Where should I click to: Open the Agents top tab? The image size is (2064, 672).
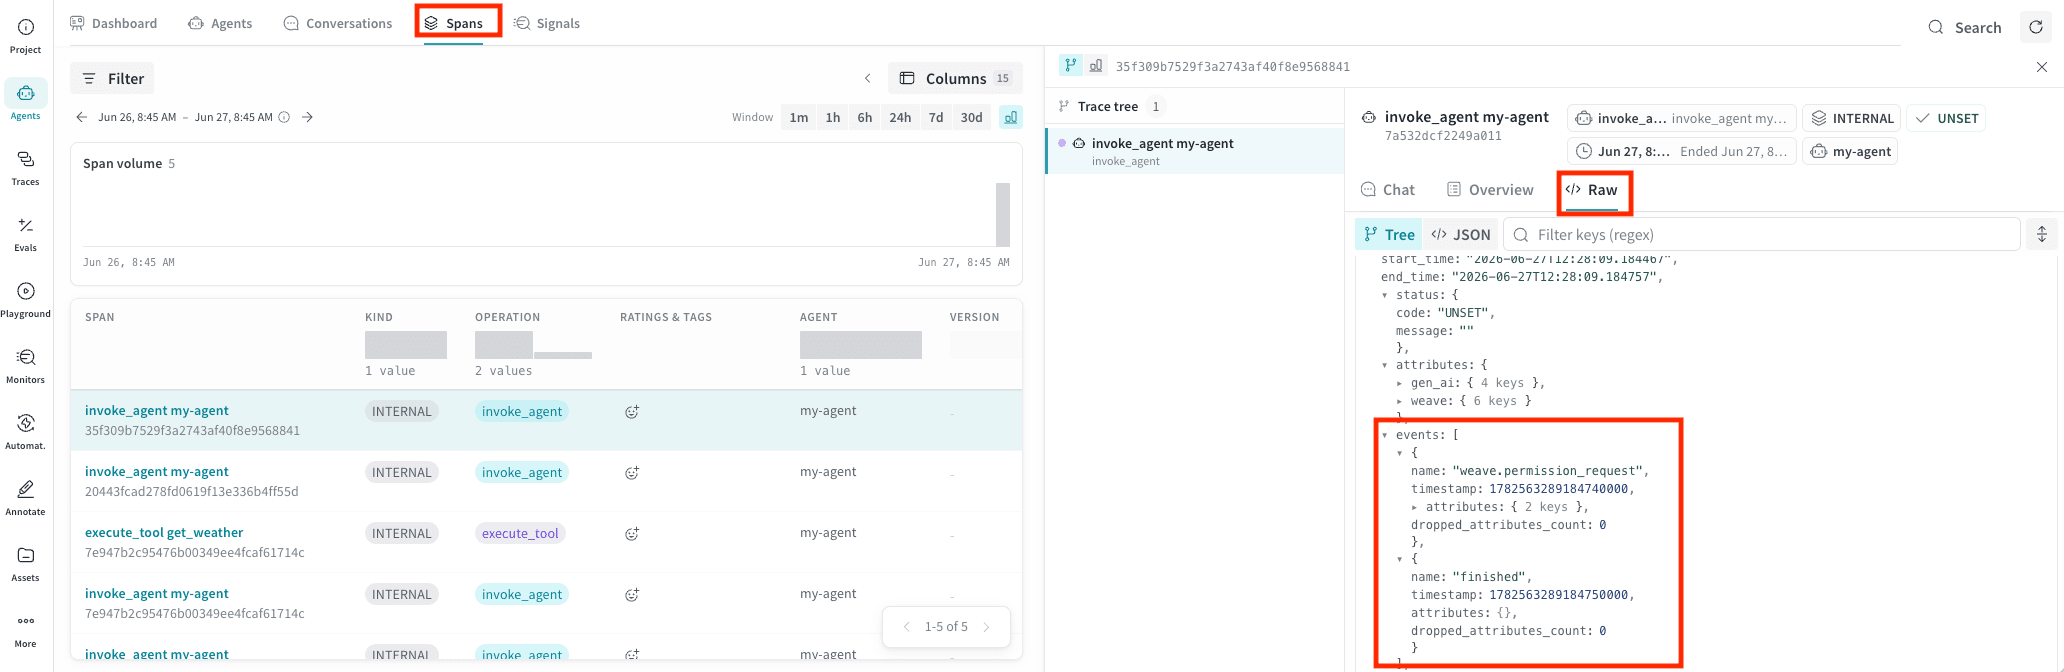[x=220, y=23]
